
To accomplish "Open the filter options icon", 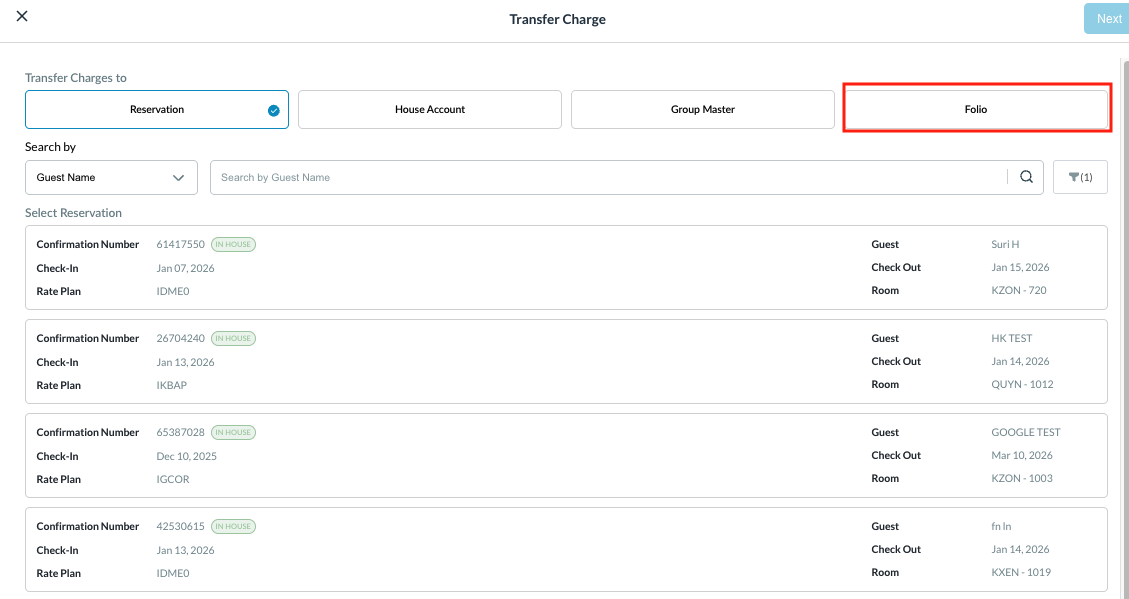I will 1080,177.
